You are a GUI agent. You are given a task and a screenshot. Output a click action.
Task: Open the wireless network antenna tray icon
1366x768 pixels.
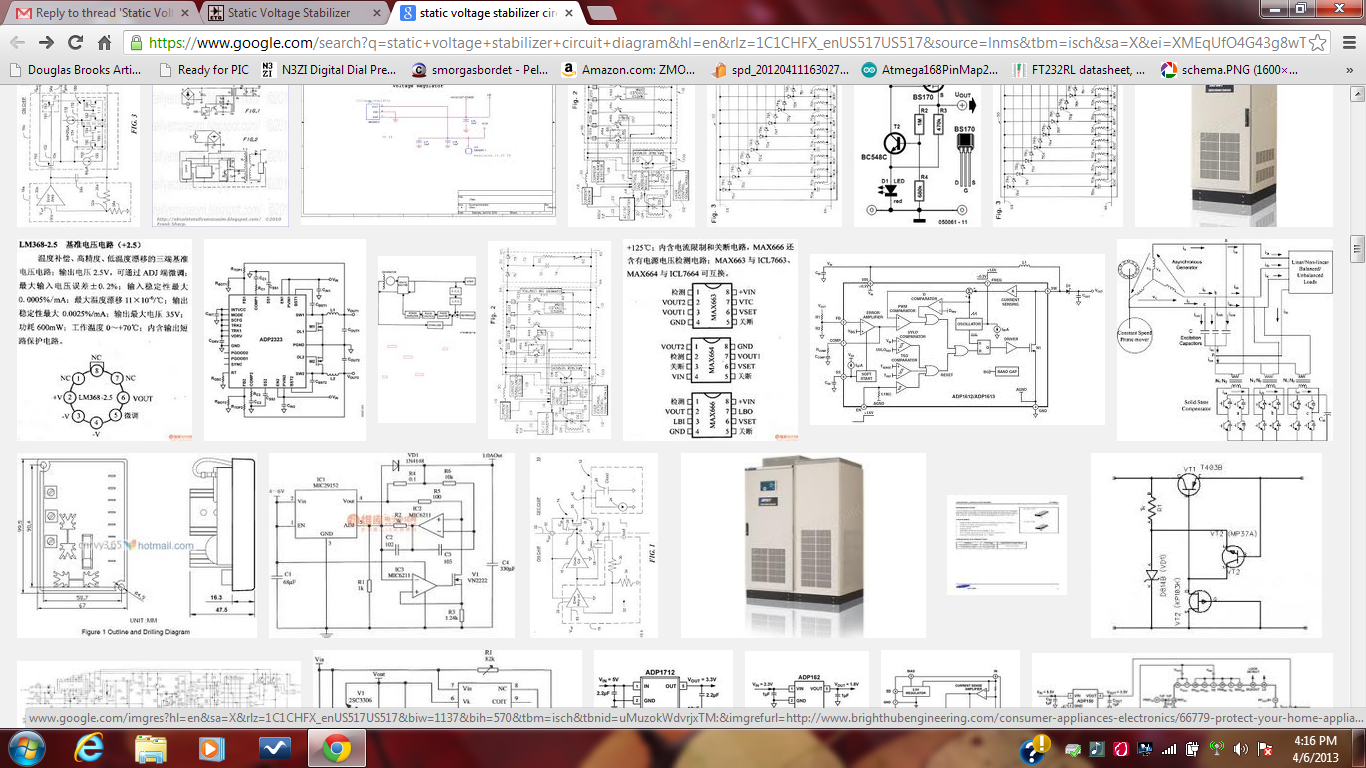1218,749
